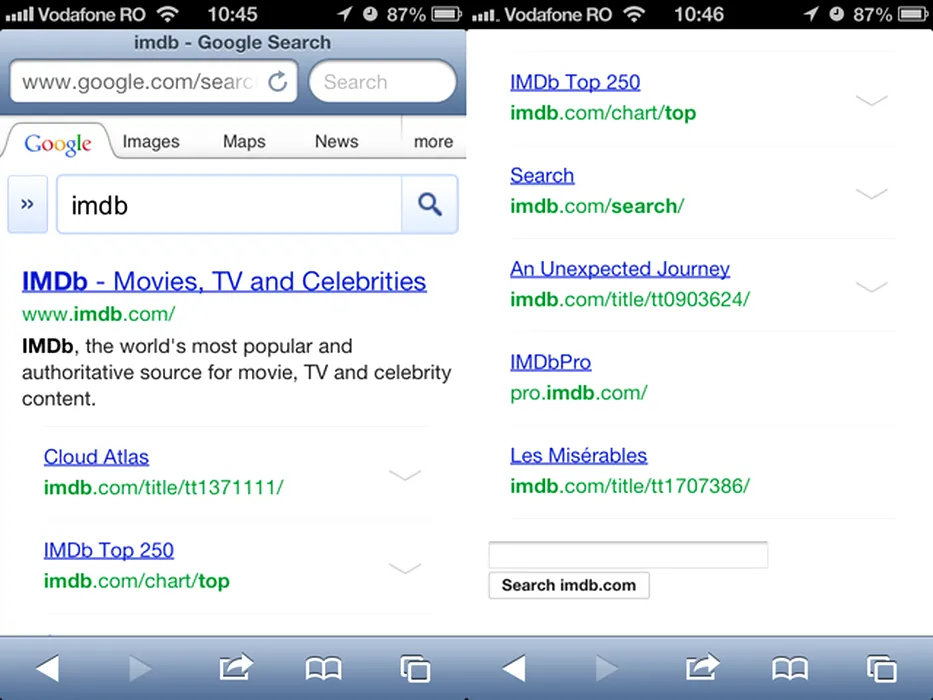This screenshot has height=700, width=933.
Task: Select the Google tab
Action: 58,142
